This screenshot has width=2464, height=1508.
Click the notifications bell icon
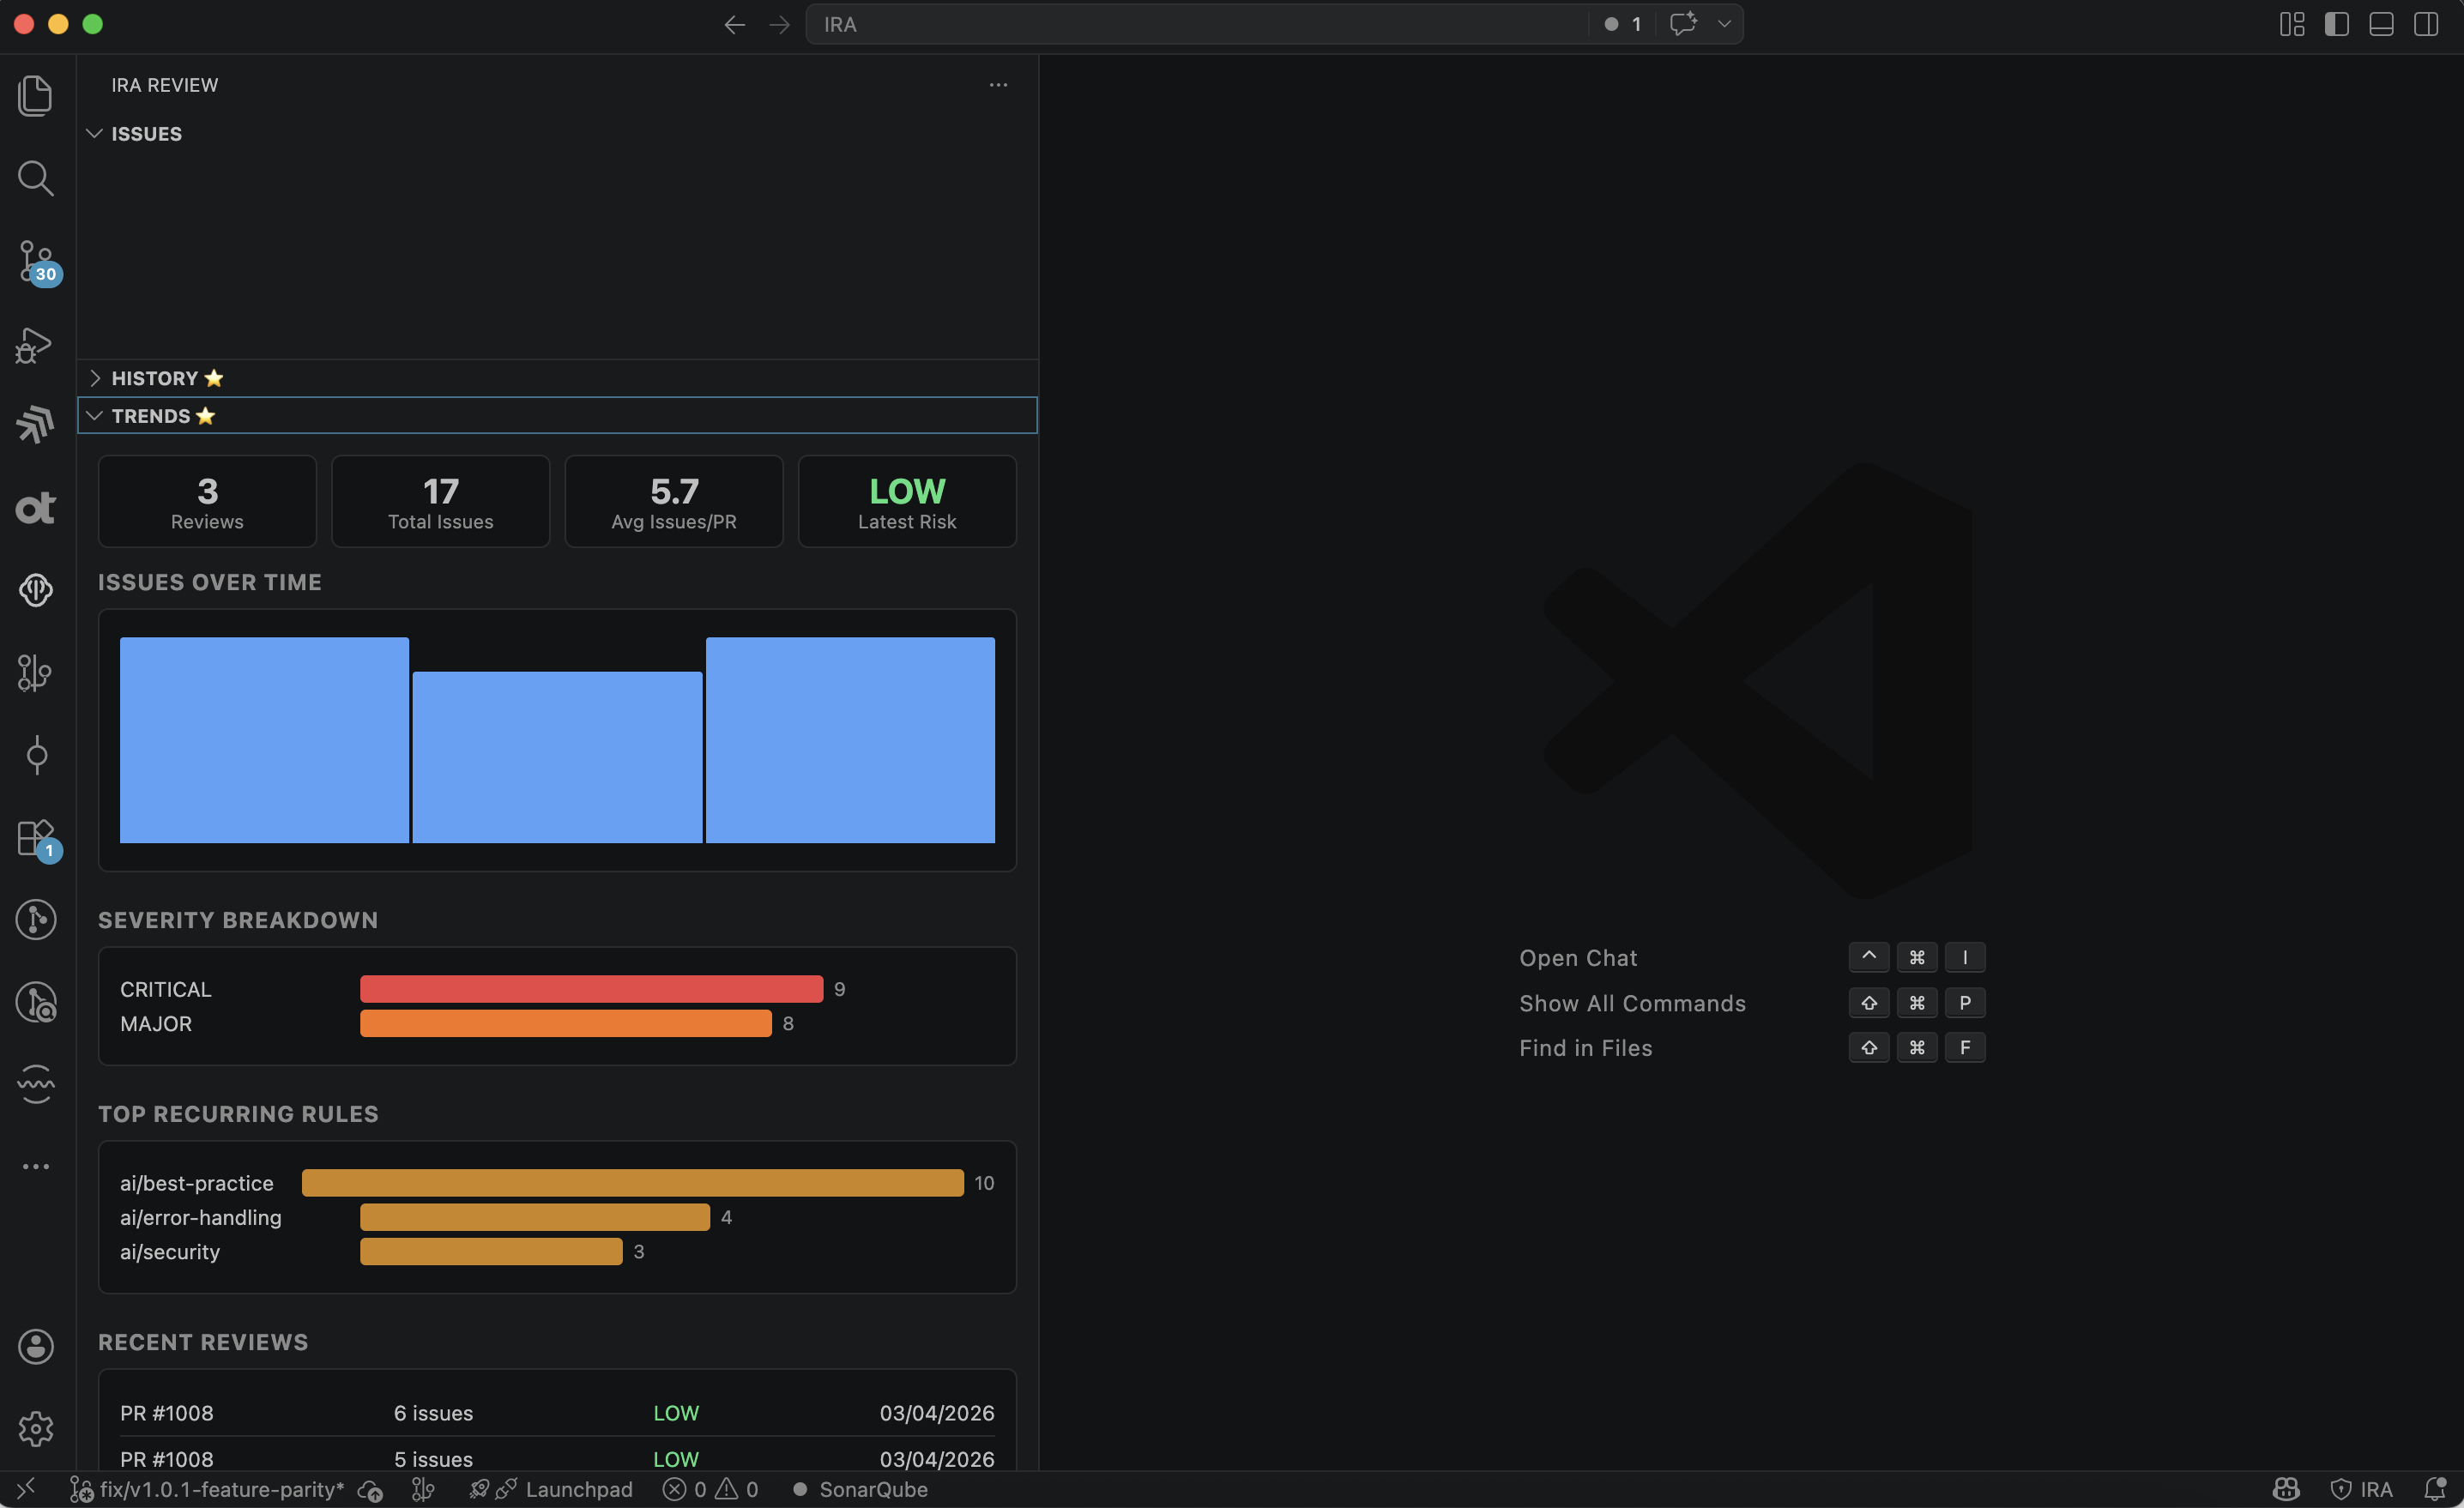pos(2435,1490)
